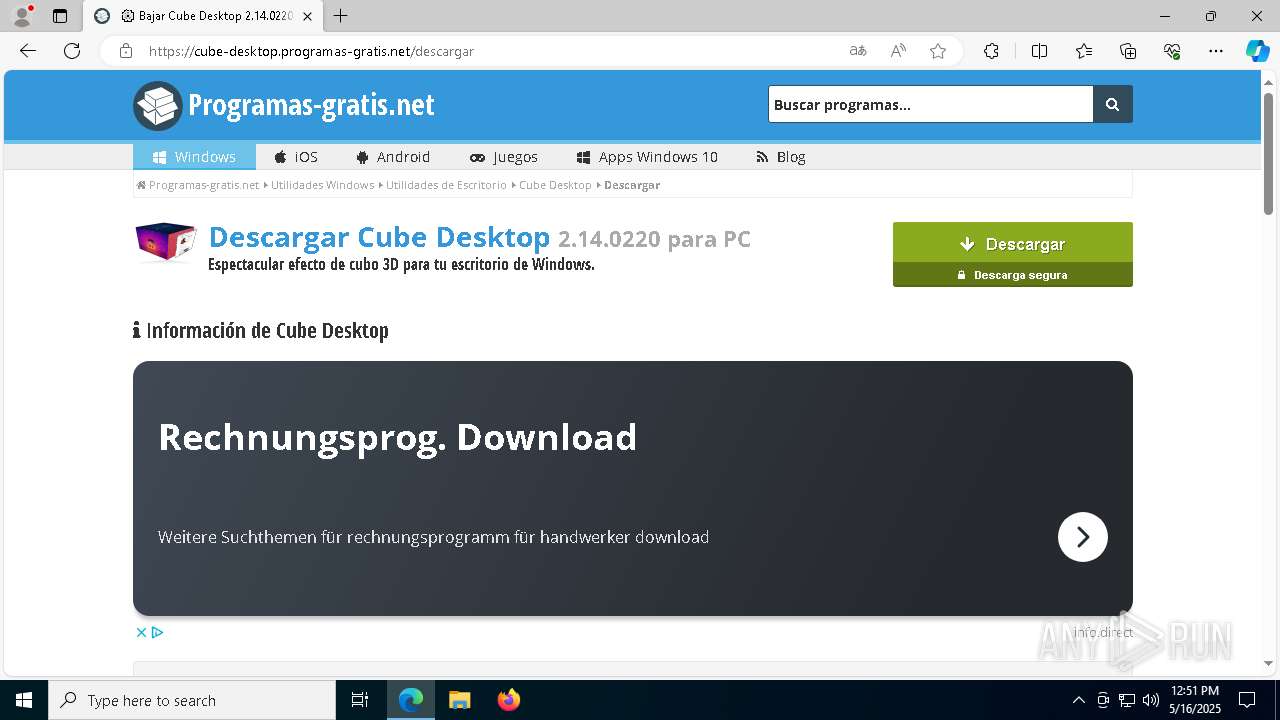Select the iOS category tab
The width and height of the screenshot is (1280, 720).
[x=296, y=157]
